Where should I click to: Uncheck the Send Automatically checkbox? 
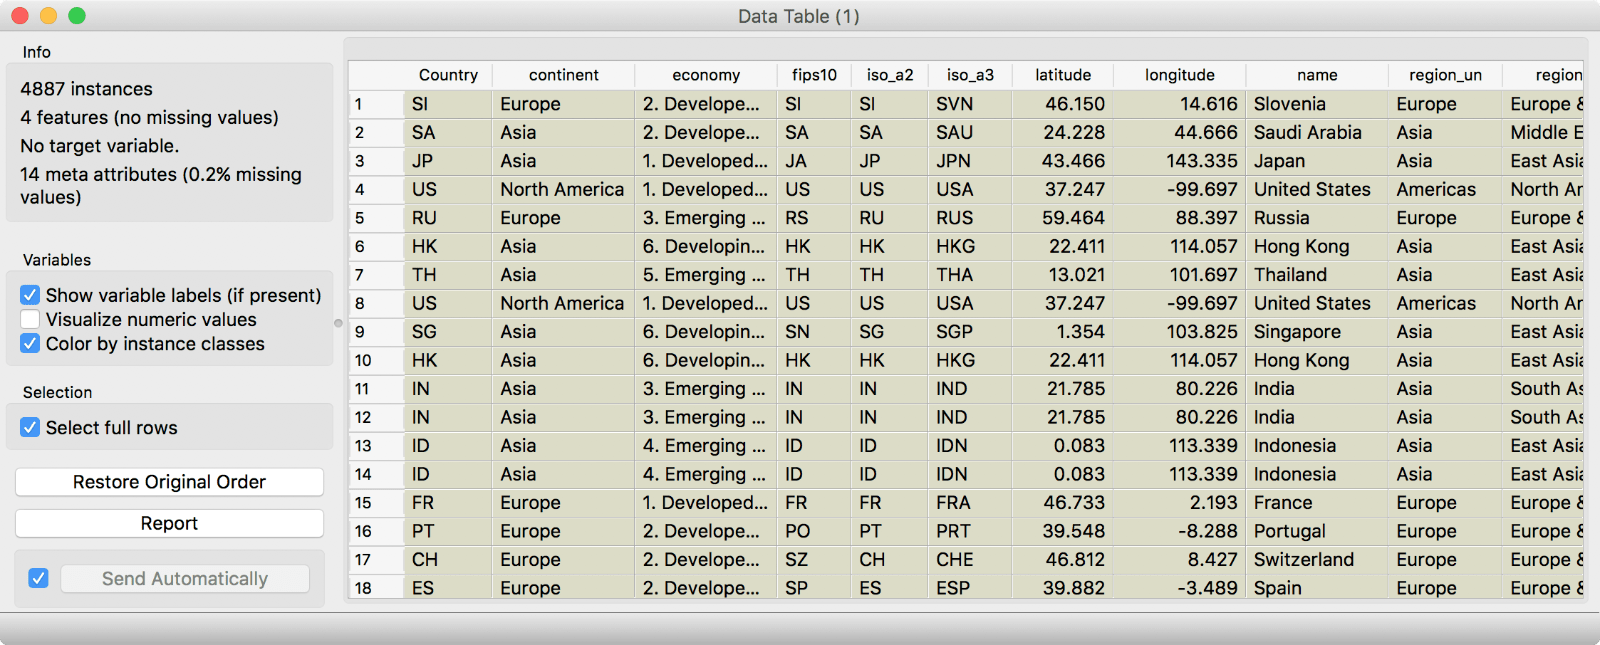point(38,578)
